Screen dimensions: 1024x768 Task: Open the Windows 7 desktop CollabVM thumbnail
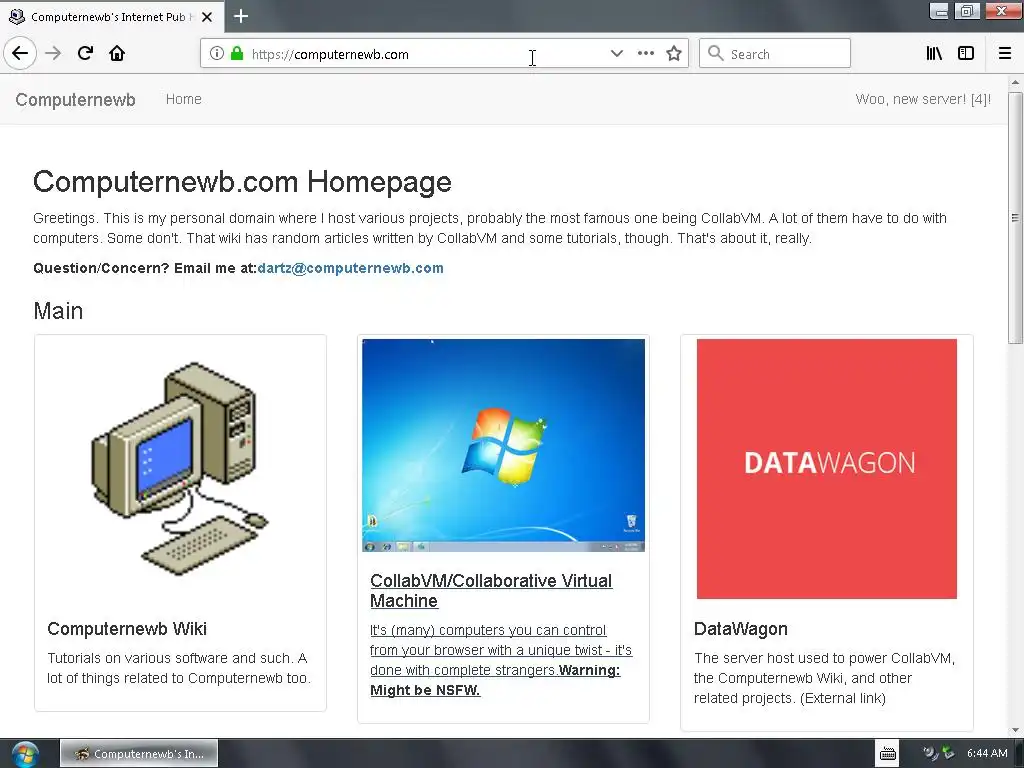[504, 445]
